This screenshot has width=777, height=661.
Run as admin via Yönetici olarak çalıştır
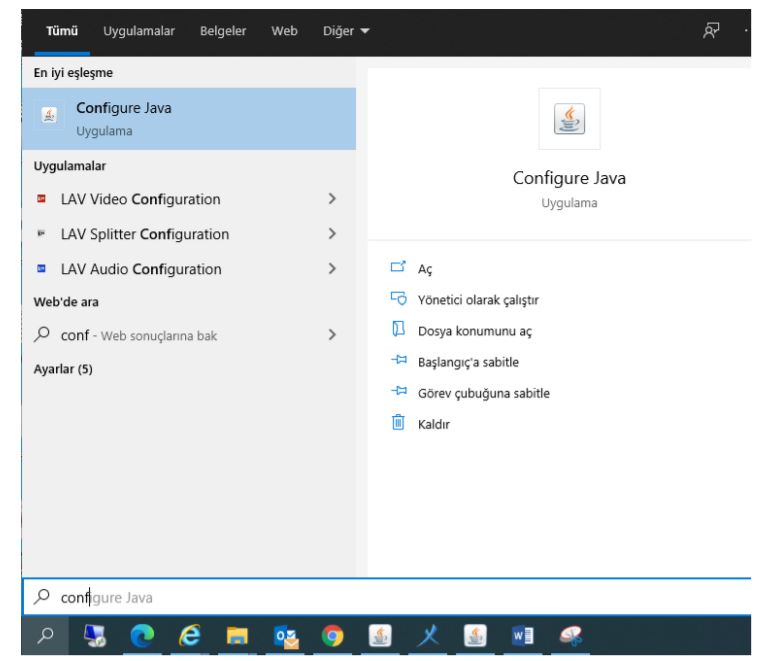click(x=478, y=300)
